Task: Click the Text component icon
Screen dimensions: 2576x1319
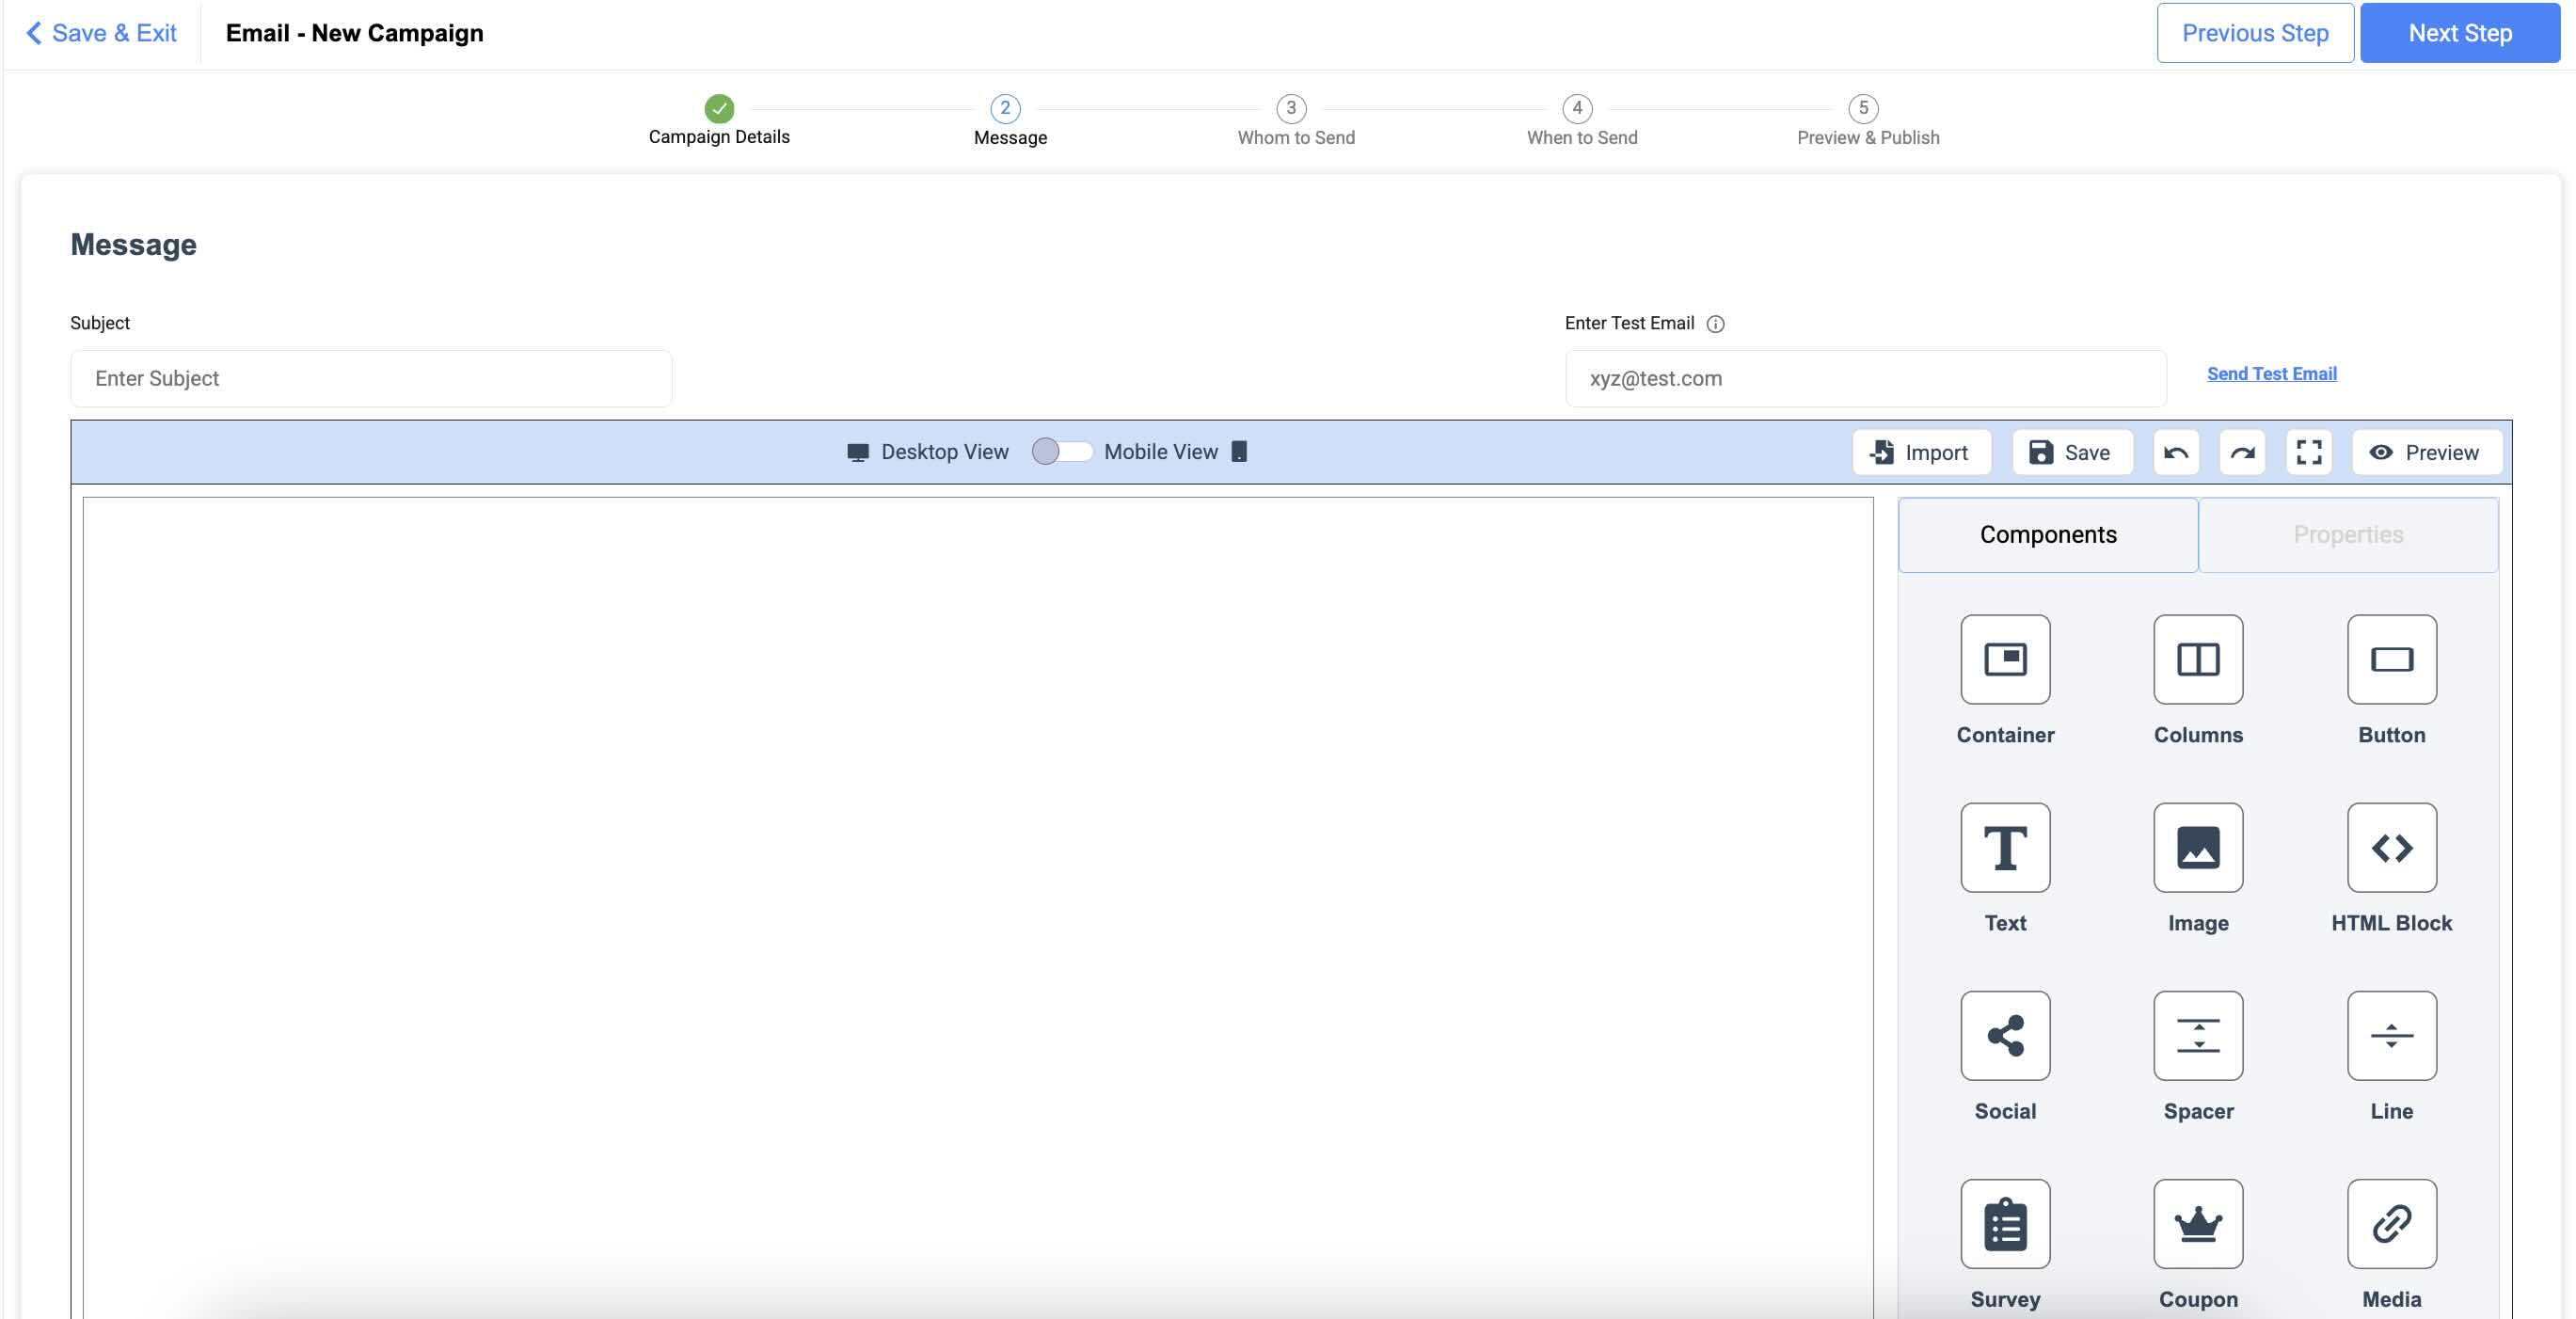Action: pyautogui.click(x=2005, y=847)
